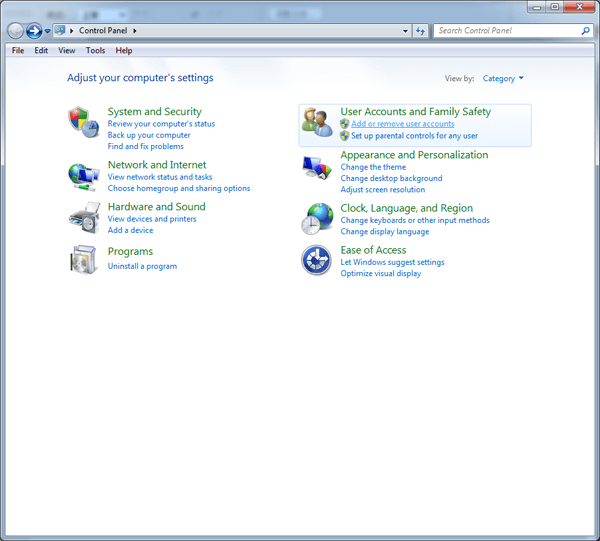600x541 pixels.
Task: Maximize the Control Panel window
Action: pos(554,7)
